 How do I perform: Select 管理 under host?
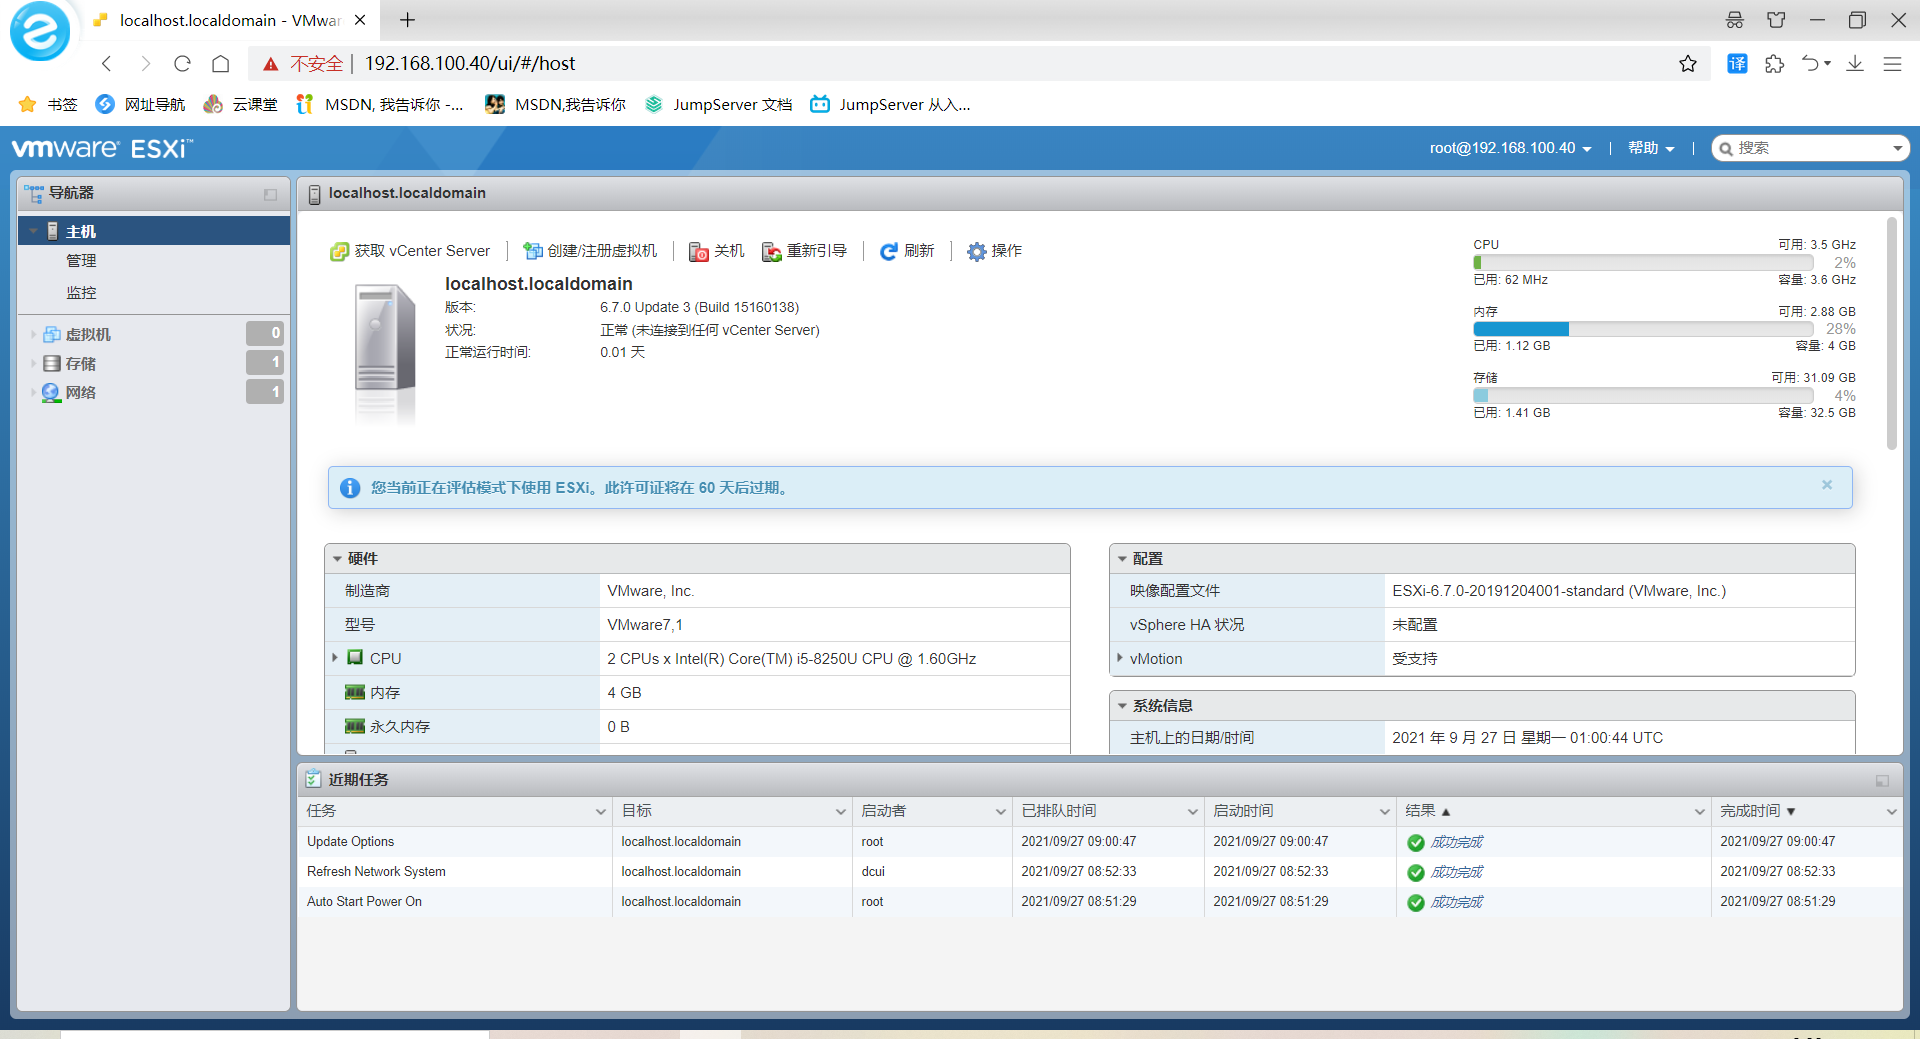pyautogui.click(x=81, y=261)
